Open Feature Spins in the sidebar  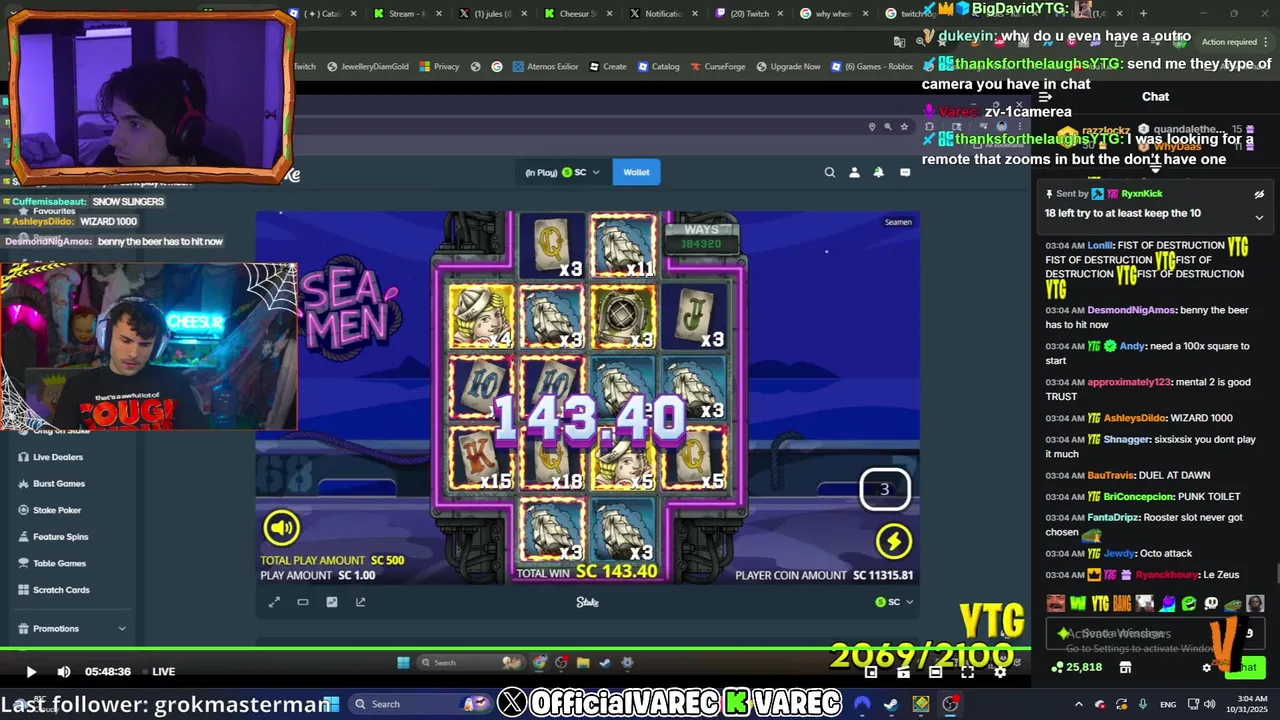coord(60,537)
